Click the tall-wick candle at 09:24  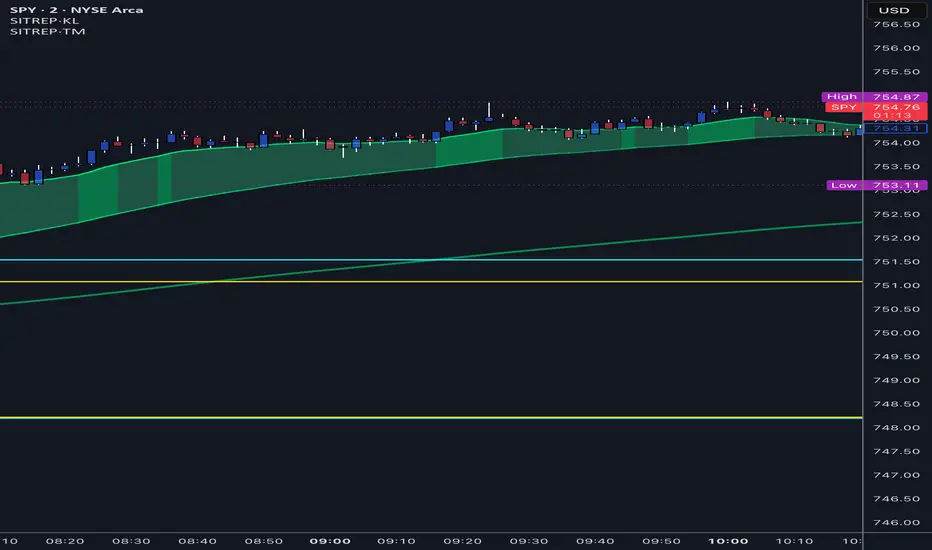[489, 112]
